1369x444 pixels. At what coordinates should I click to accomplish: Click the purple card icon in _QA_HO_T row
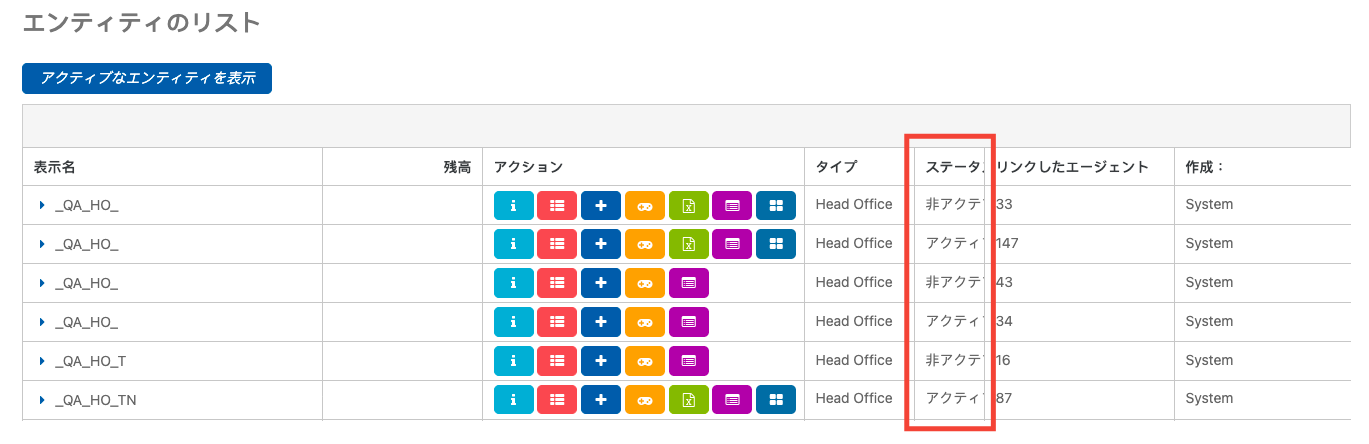tap(688, 360)
